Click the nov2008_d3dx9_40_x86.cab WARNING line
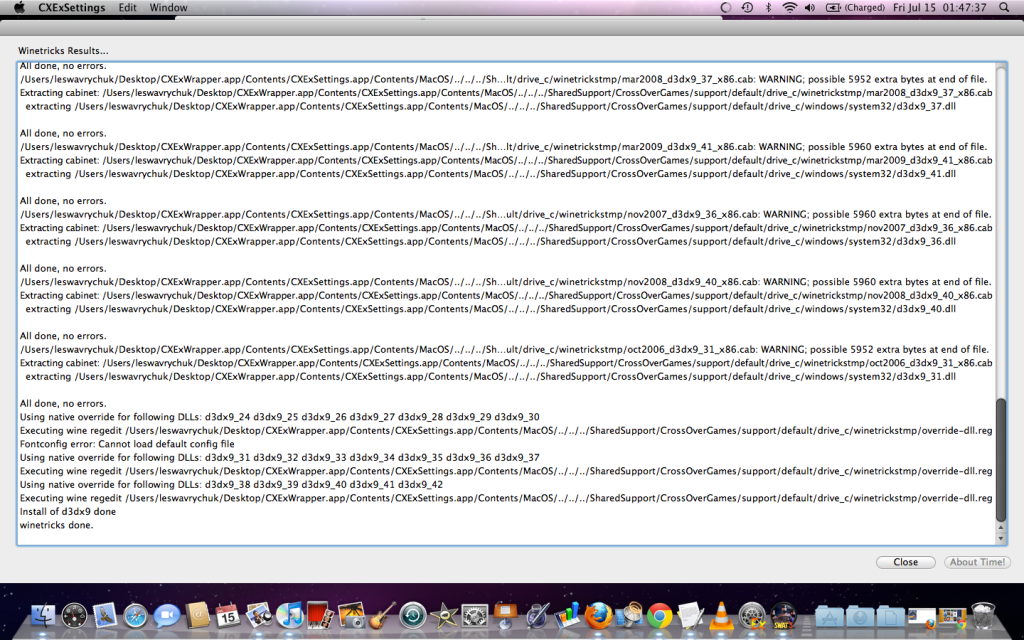The image size is (1024, 640). pyautogui.click(x=505, y=282)
